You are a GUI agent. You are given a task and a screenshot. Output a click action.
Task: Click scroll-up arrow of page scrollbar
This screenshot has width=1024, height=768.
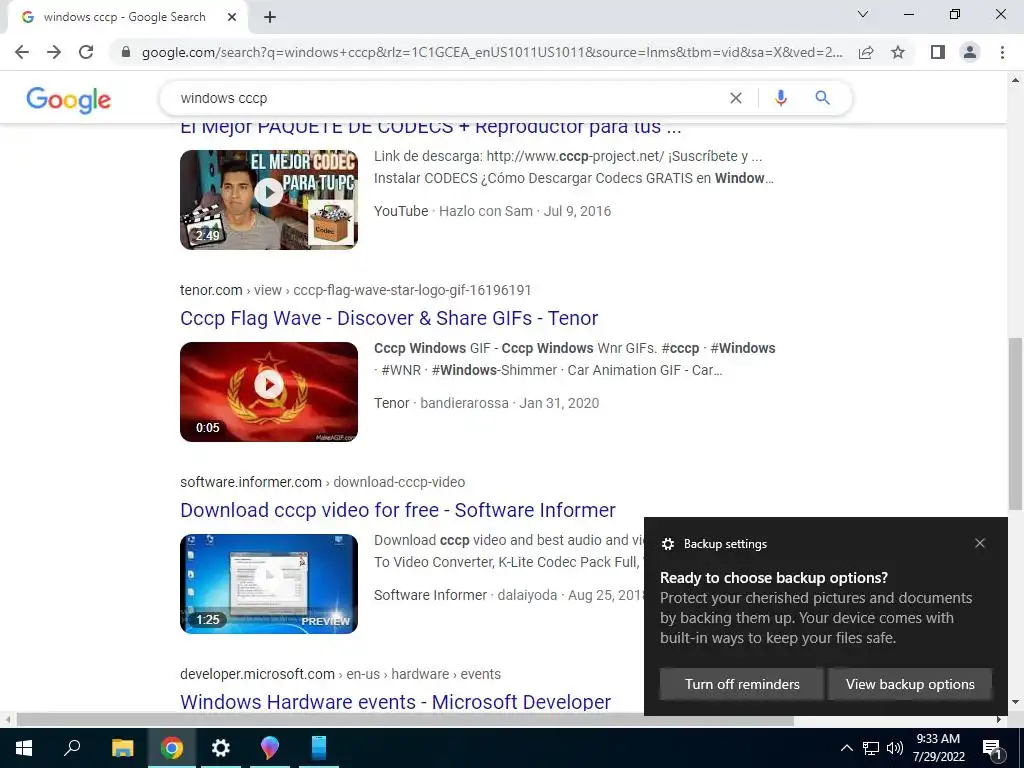coord(1015,80)
